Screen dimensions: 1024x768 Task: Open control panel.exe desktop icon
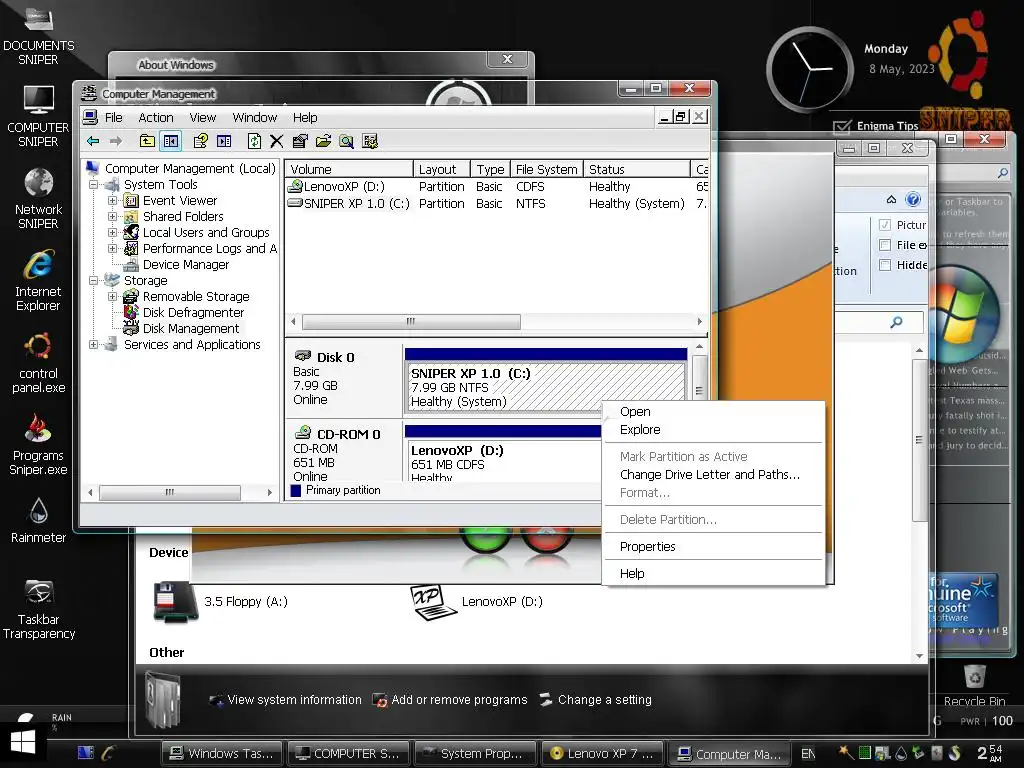point(39,362)
